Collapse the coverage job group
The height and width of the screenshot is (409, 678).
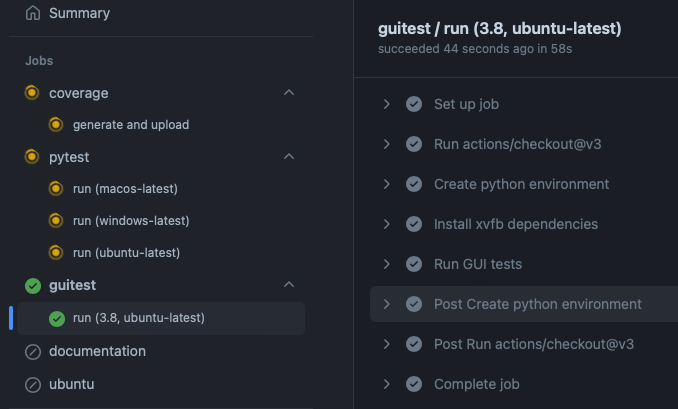point(289,93)
